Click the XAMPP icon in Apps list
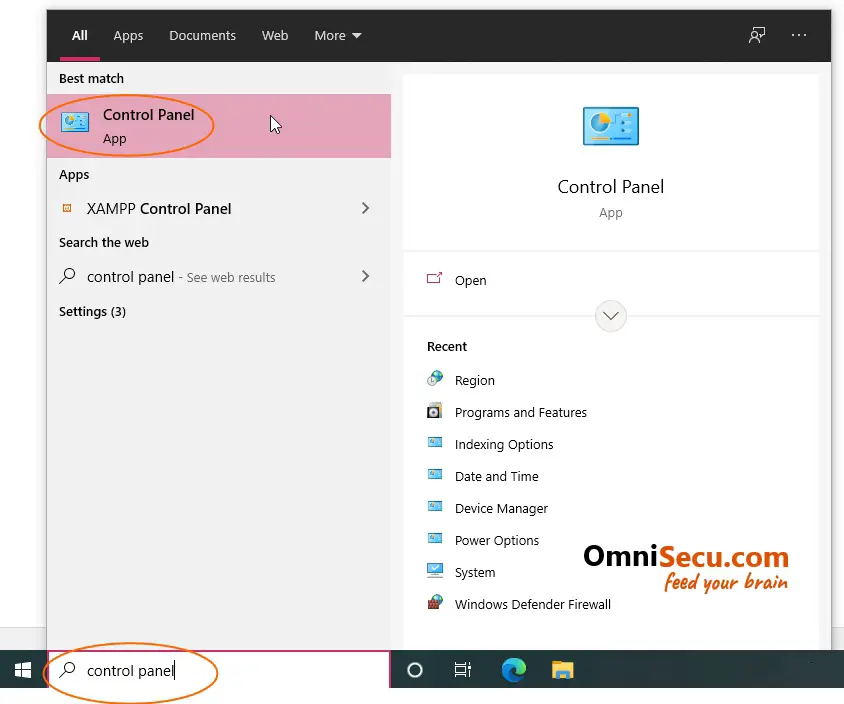 (x=67, y=208)
